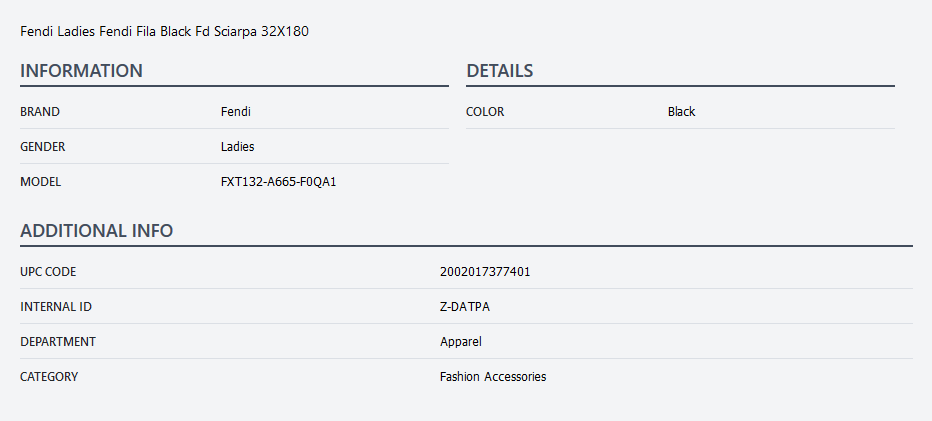Select the MODEL label
The width and height of the screenshot is (932, 421).
pyautogui.click(x=41, y=182)
